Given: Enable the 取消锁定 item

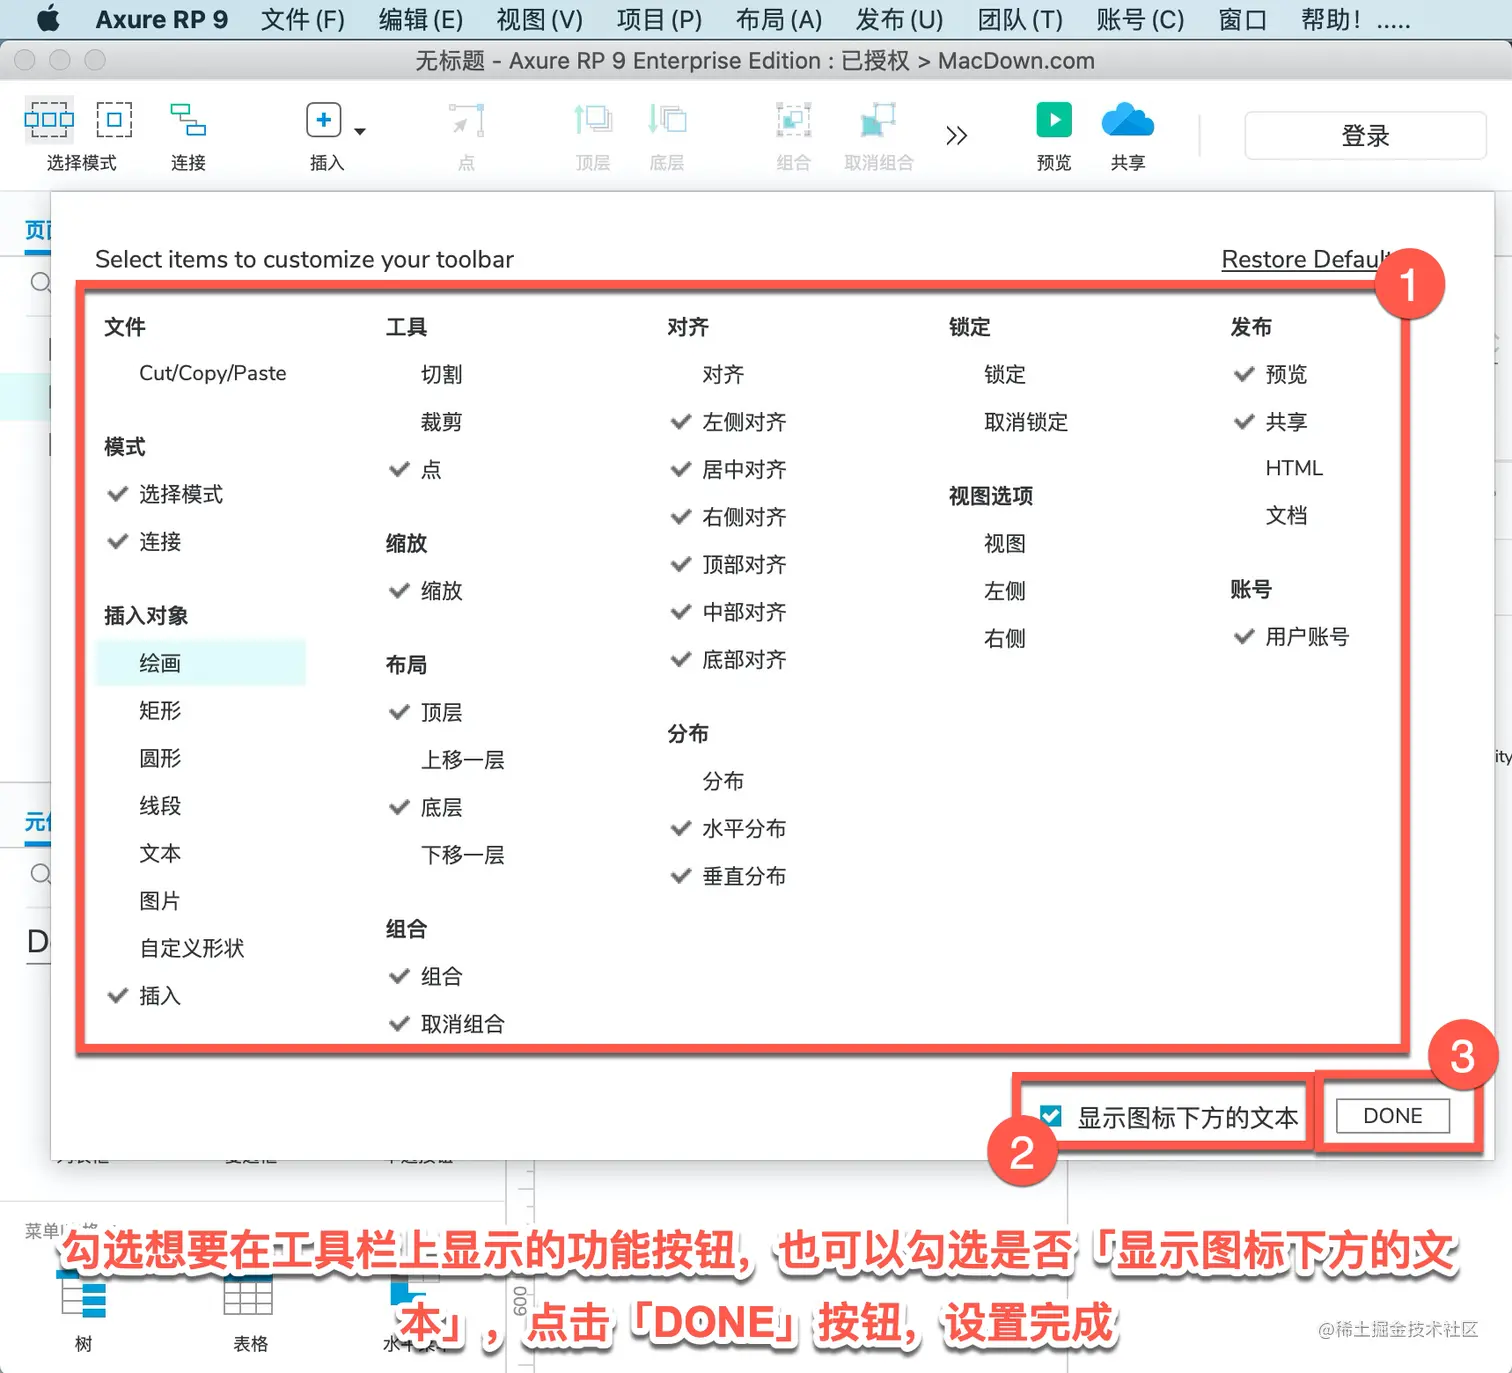Looking at the screenshot, I should coord(1026,422).
